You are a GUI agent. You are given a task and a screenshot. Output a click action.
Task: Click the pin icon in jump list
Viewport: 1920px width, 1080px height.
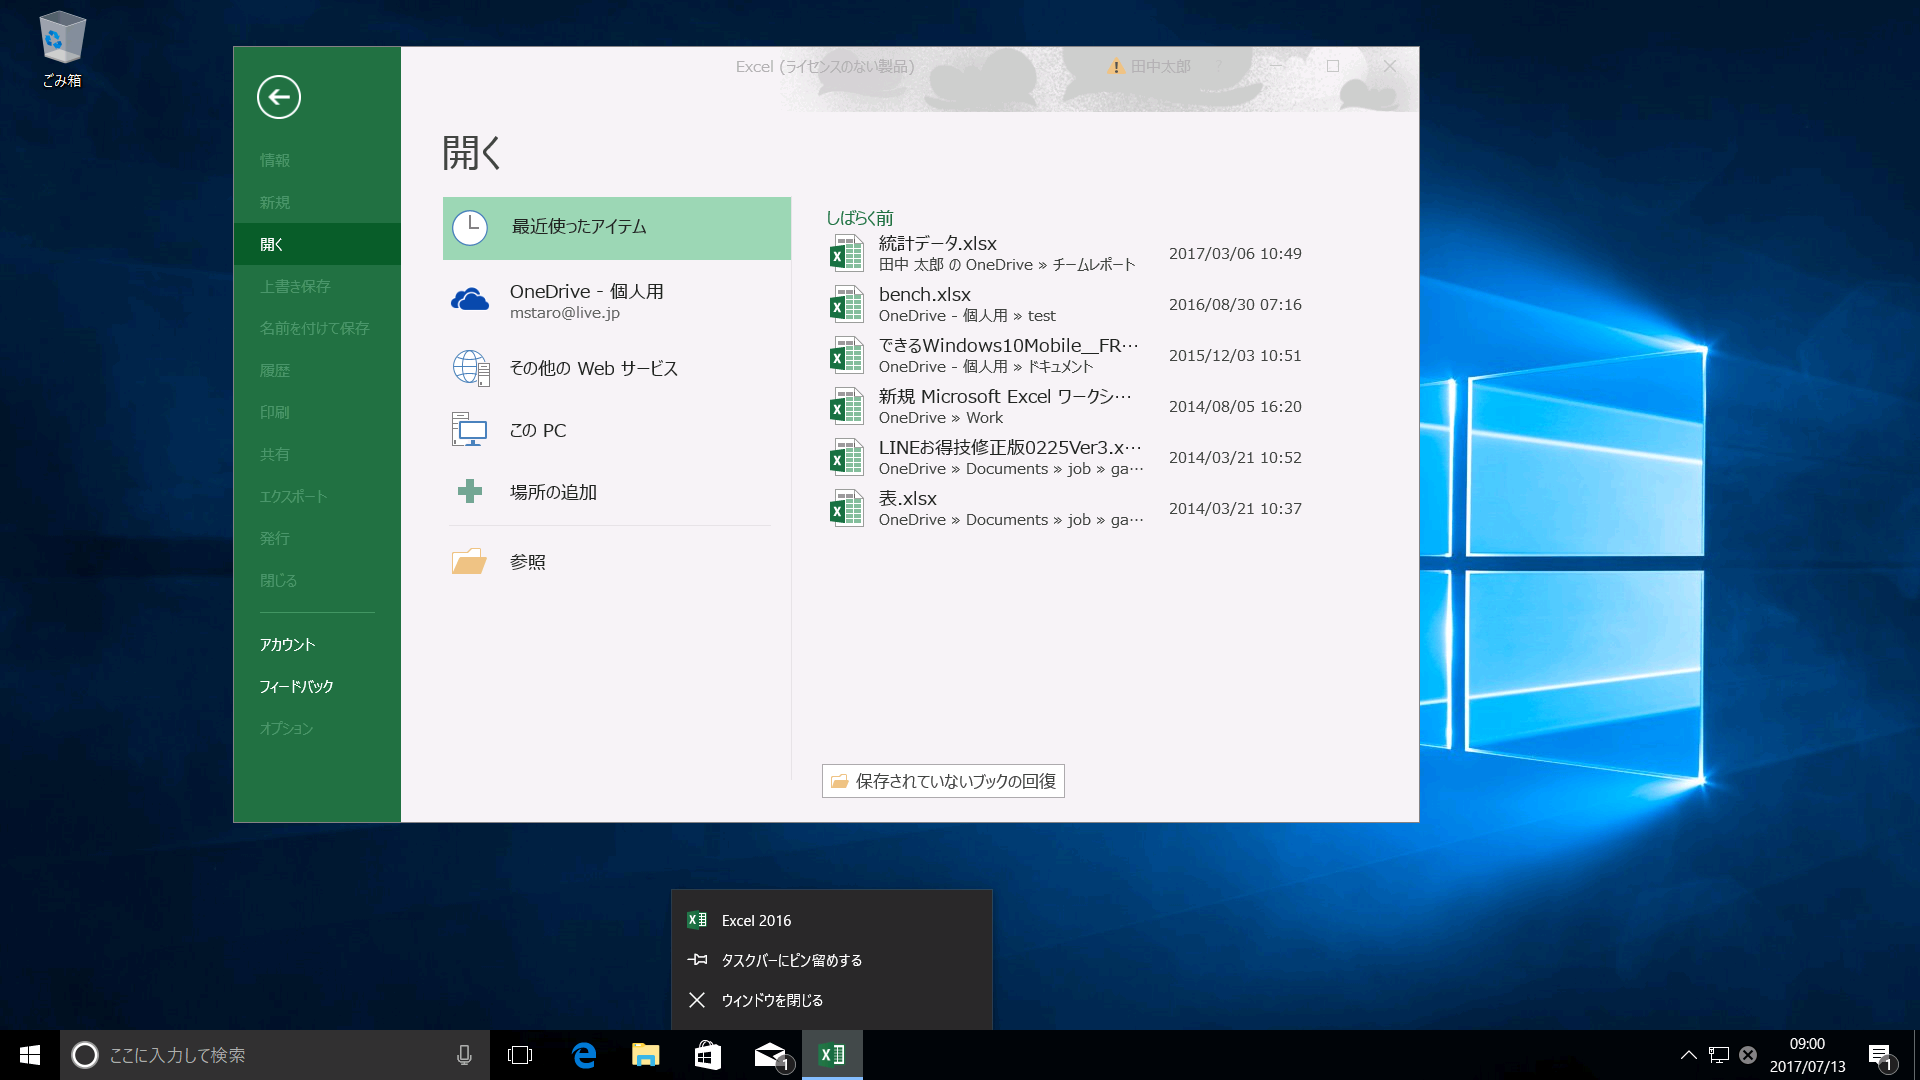(x=697, y=960)
